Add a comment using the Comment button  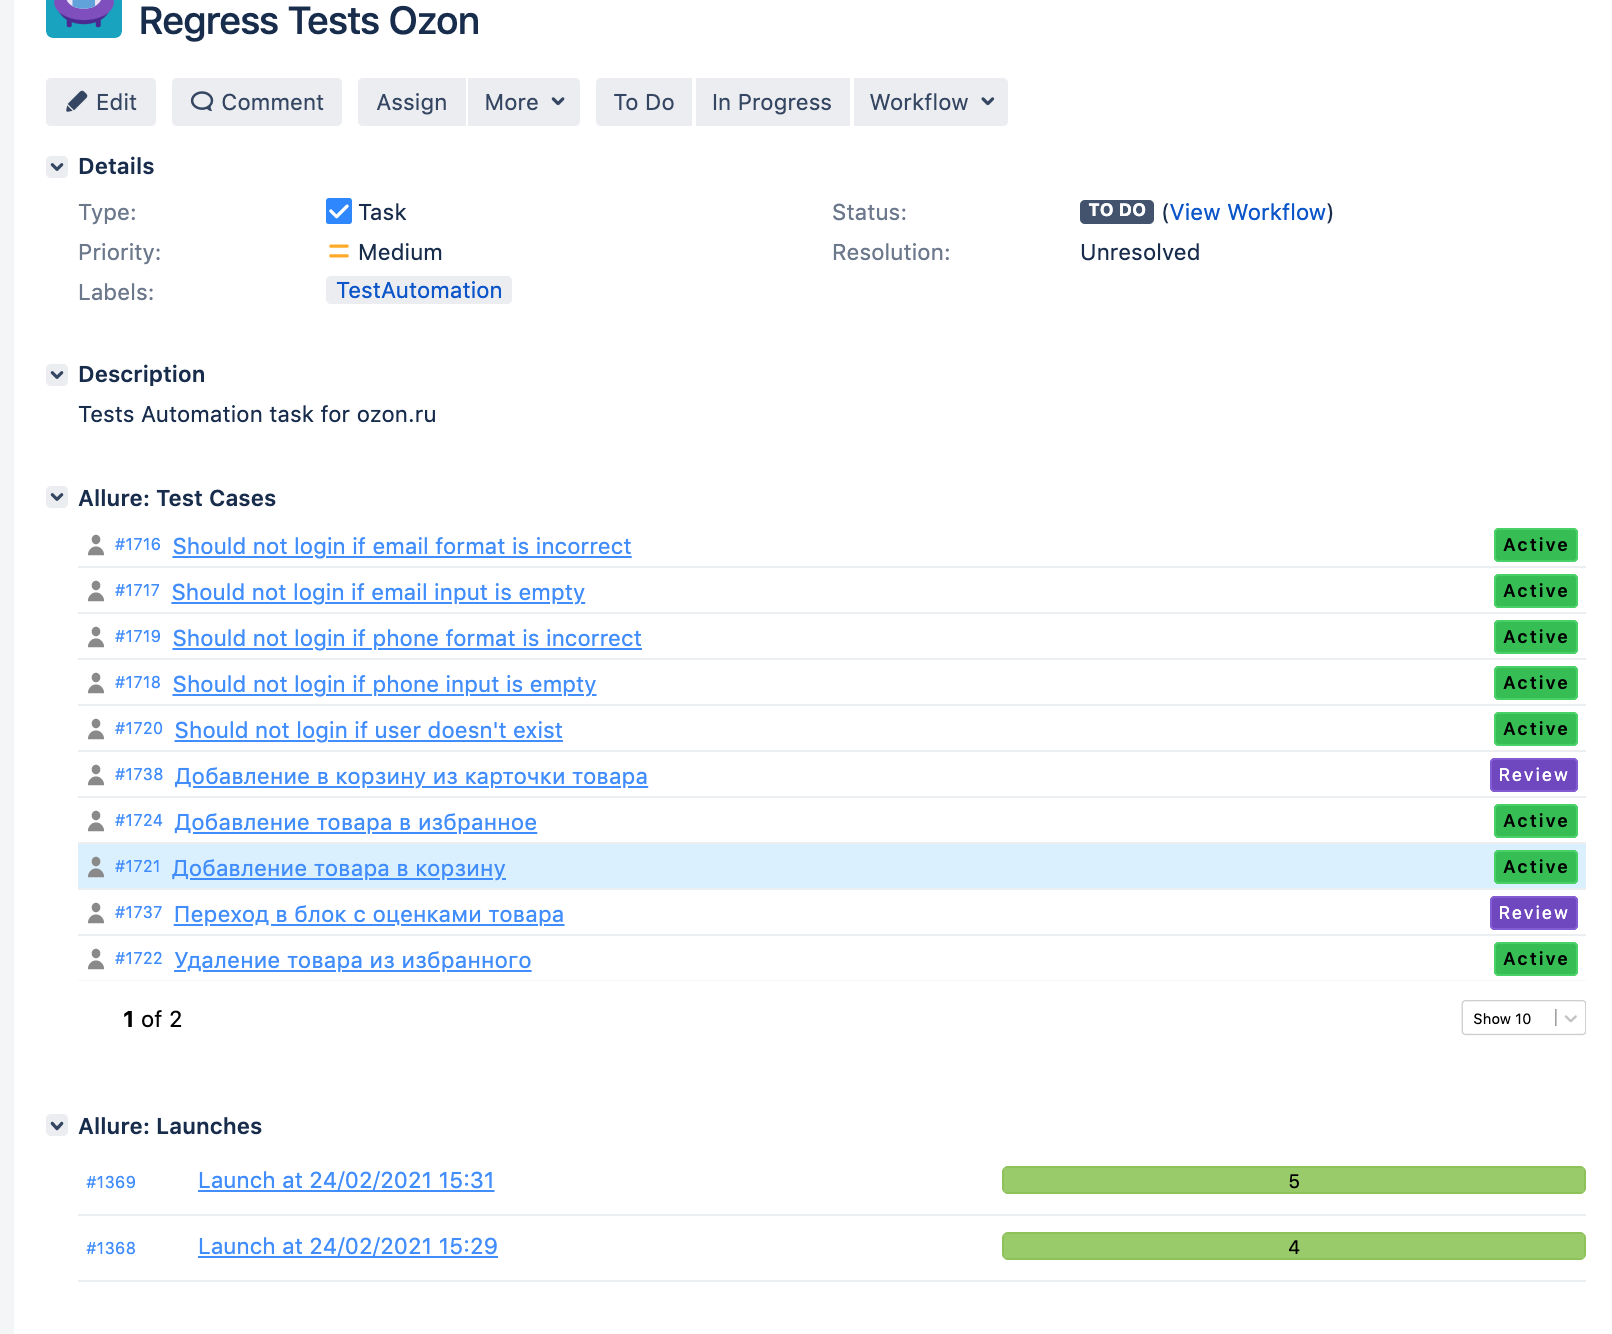pyautogui.click(x=257, y=102)
